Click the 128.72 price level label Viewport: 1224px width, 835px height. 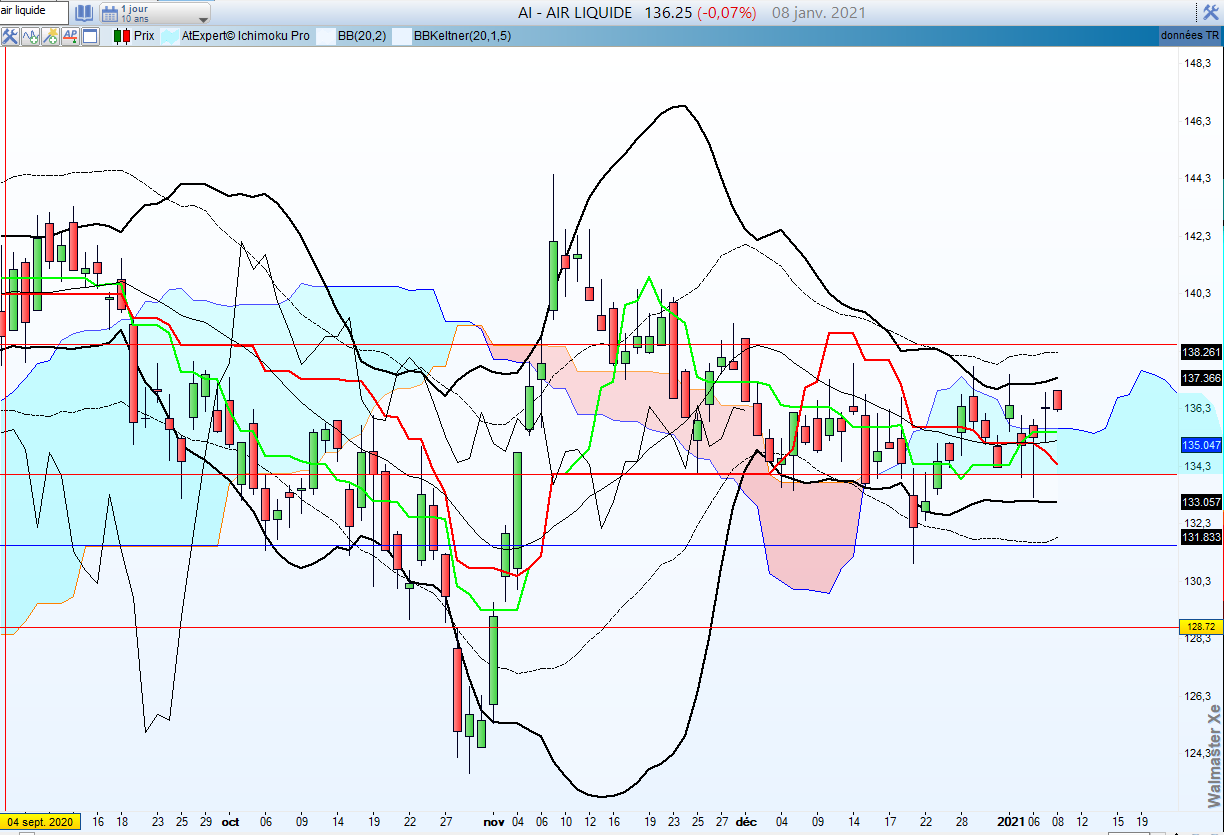[1201, 626]
